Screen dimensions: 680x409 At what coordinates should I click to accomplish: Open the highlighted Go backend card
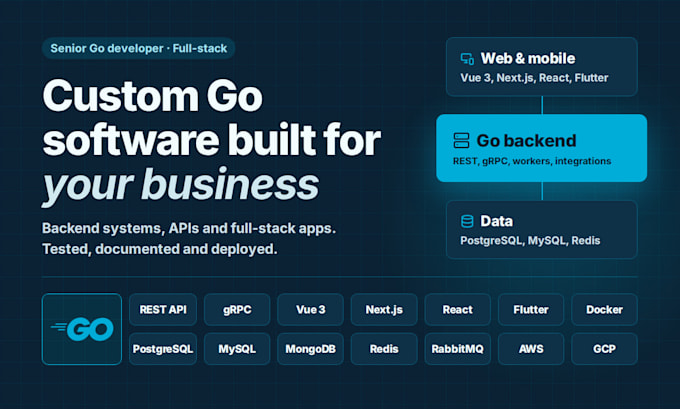click(542, 148)
